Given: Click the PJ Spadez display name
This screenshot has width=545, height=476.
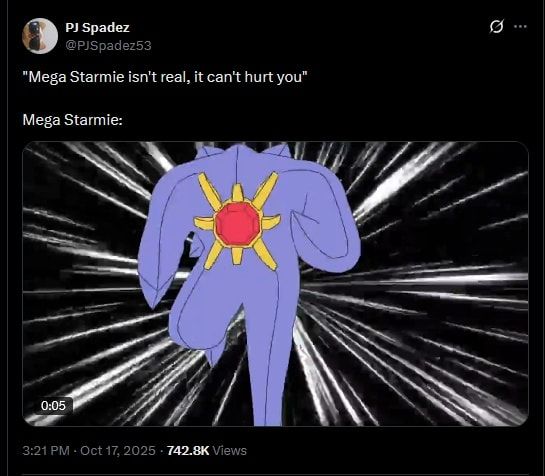Looking at the screenshot, I should coord(97,27).
